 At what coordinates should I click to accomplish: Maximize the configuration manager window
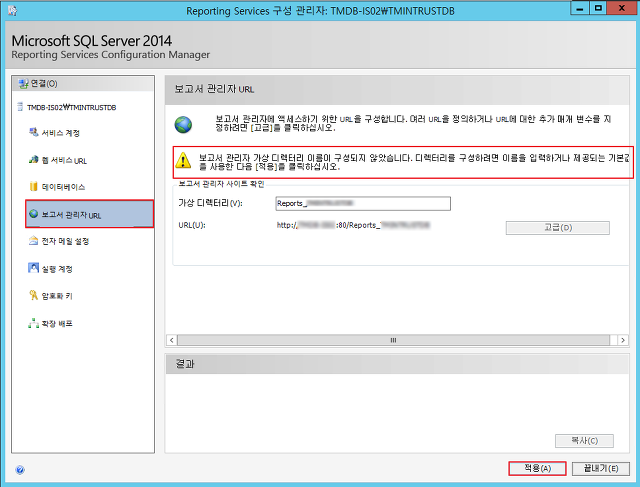click(598, 8)
